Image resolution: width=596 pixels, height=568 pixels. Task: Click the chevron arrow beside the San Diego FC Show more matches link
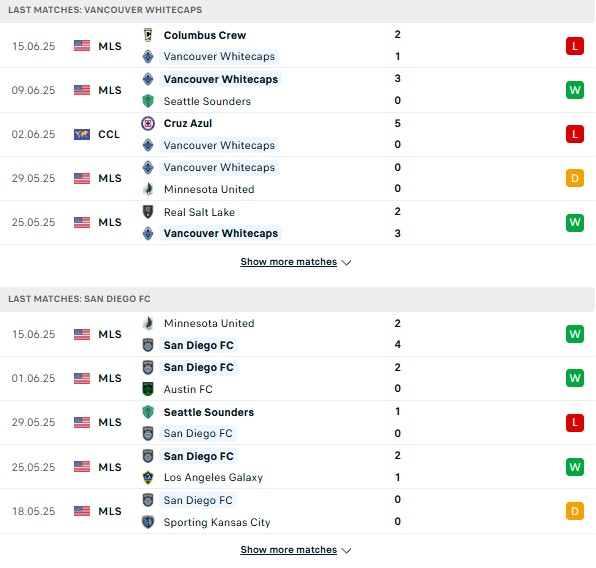pos(346,551)
